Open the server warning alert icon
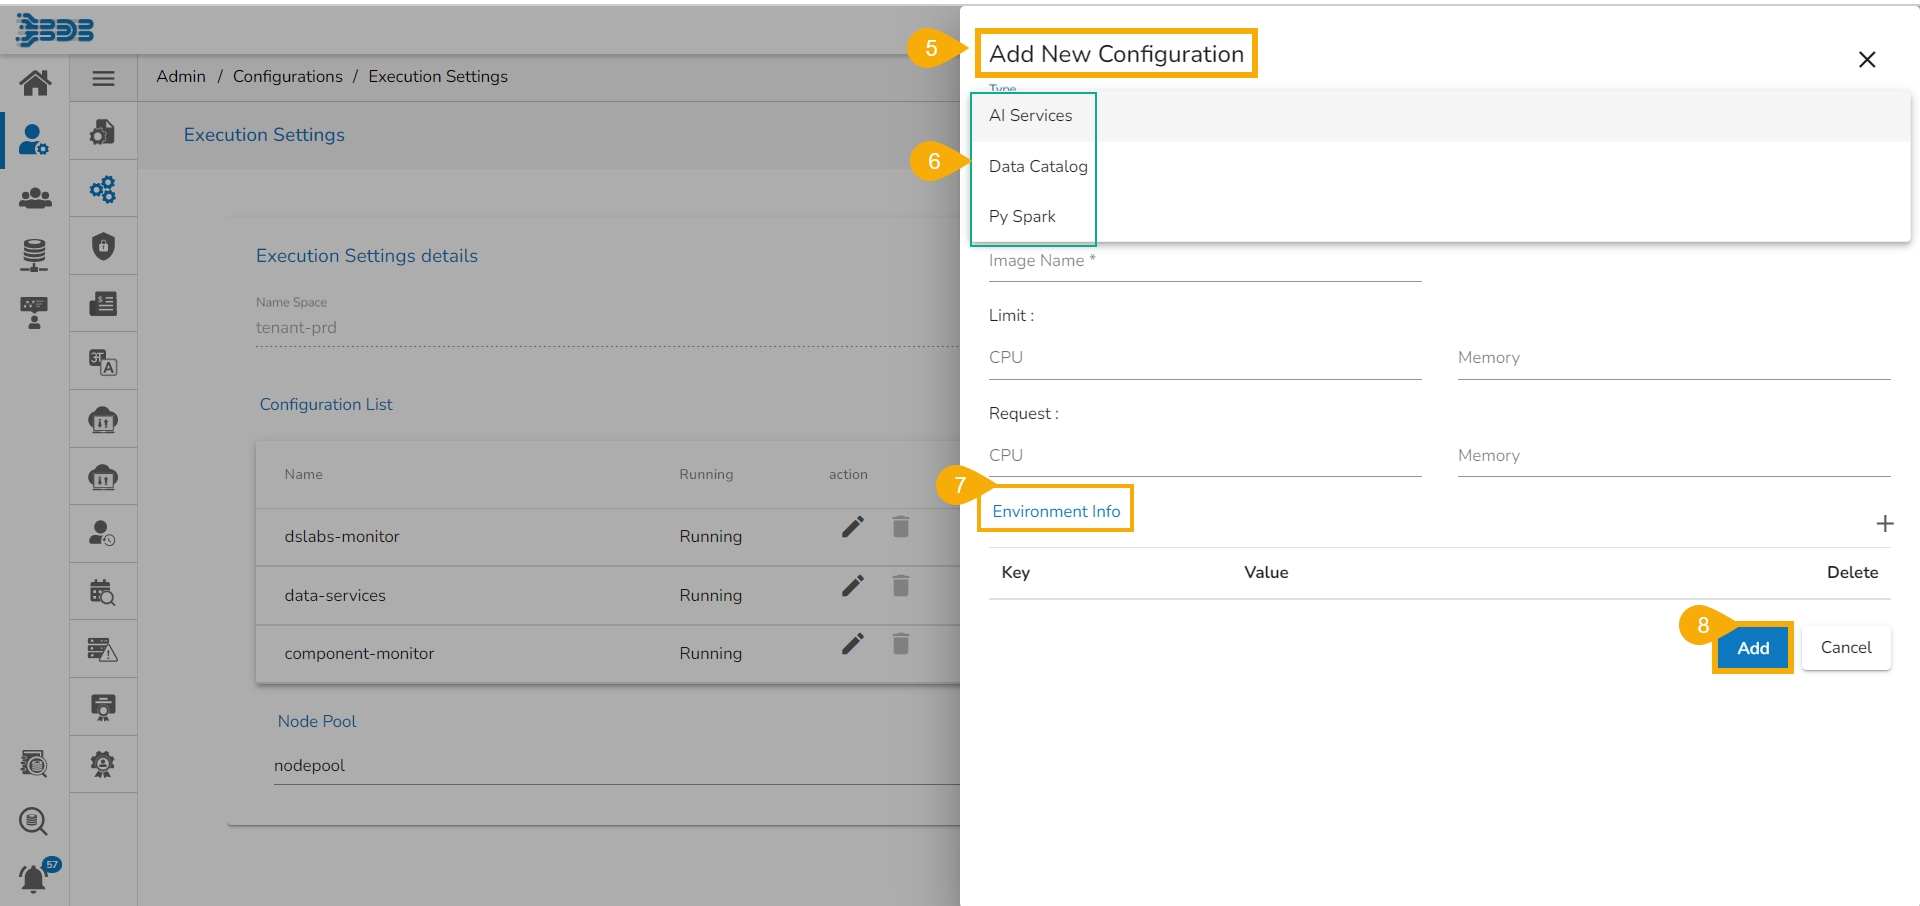Image resolution: width=1920 pixels, height=906 pixels. [x=103, y=650]
